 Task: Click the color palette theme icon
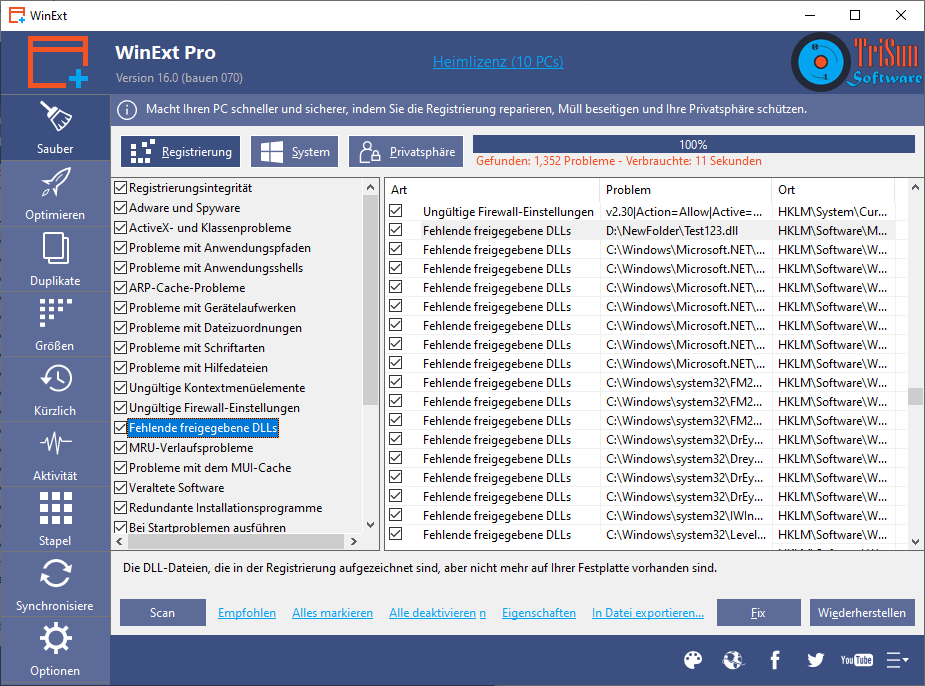tap(693, 659)
